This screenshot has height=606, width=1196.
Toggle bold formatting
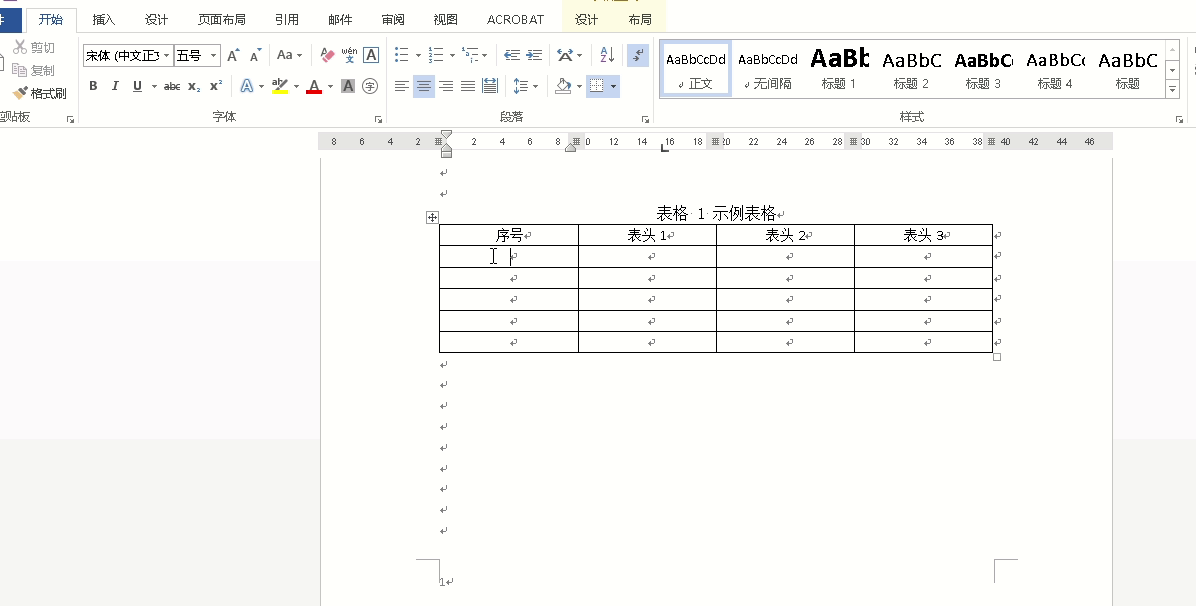click(x=93, y=86)
